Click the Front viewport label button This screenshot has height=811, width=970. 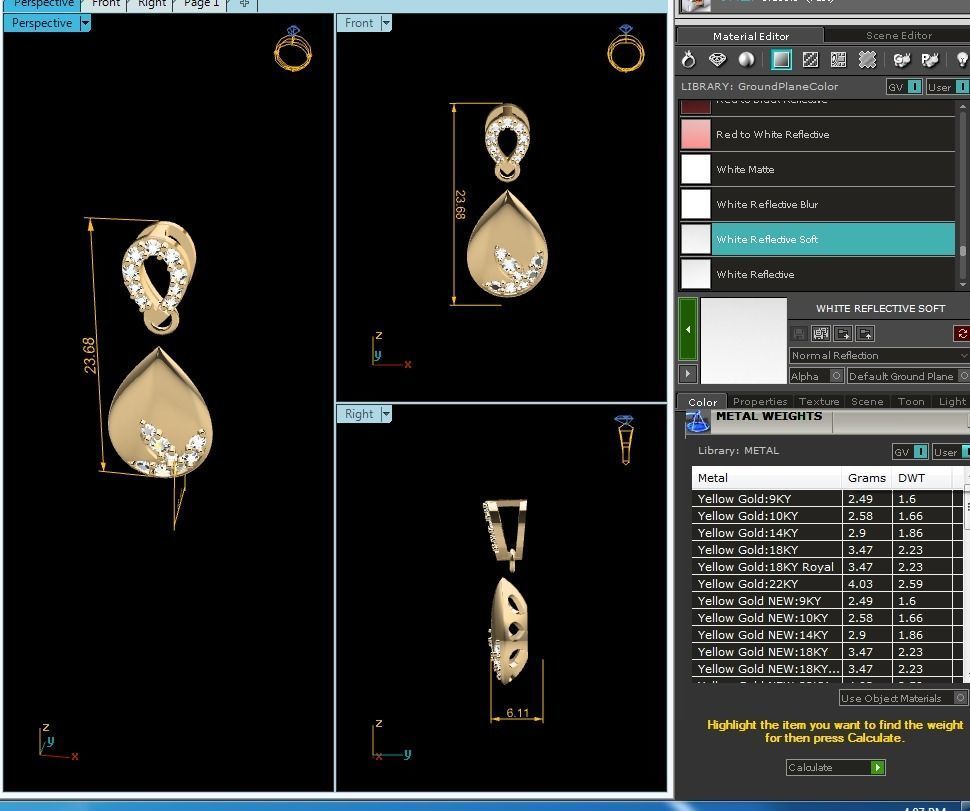pyautogui.click(x=359, y=24)
